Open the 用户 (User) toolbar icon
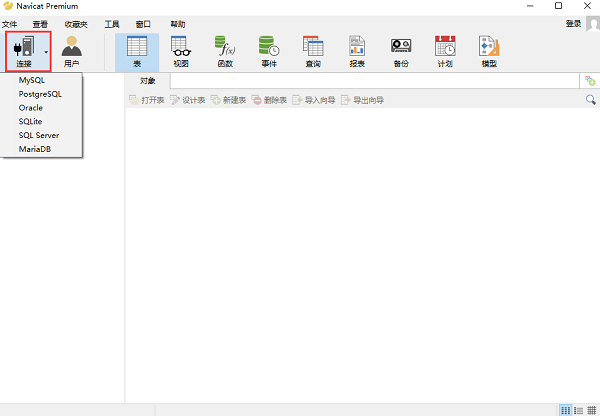Image resolution: width=600 pixels, height=416 pixels. pyautogui.click(x=72, y=50)
